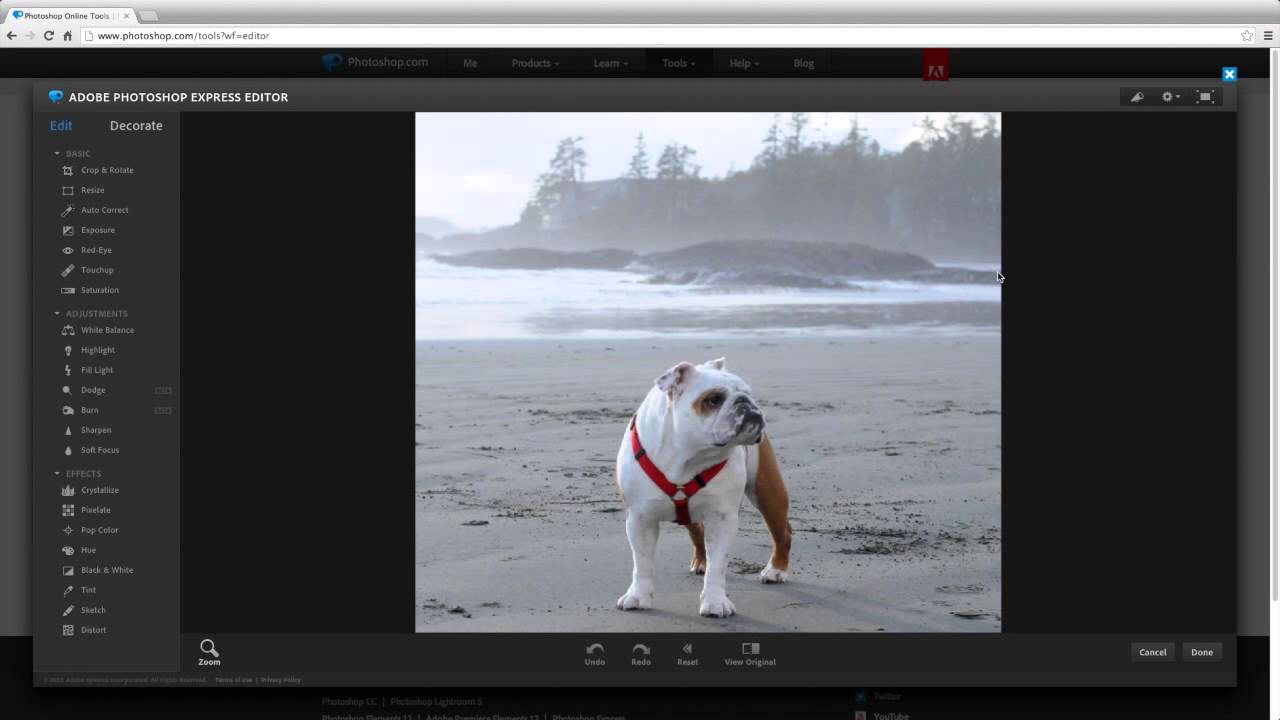Apply the Crystallize effect
Viewport: 1280px width, 720px height.
click(90, 490)
